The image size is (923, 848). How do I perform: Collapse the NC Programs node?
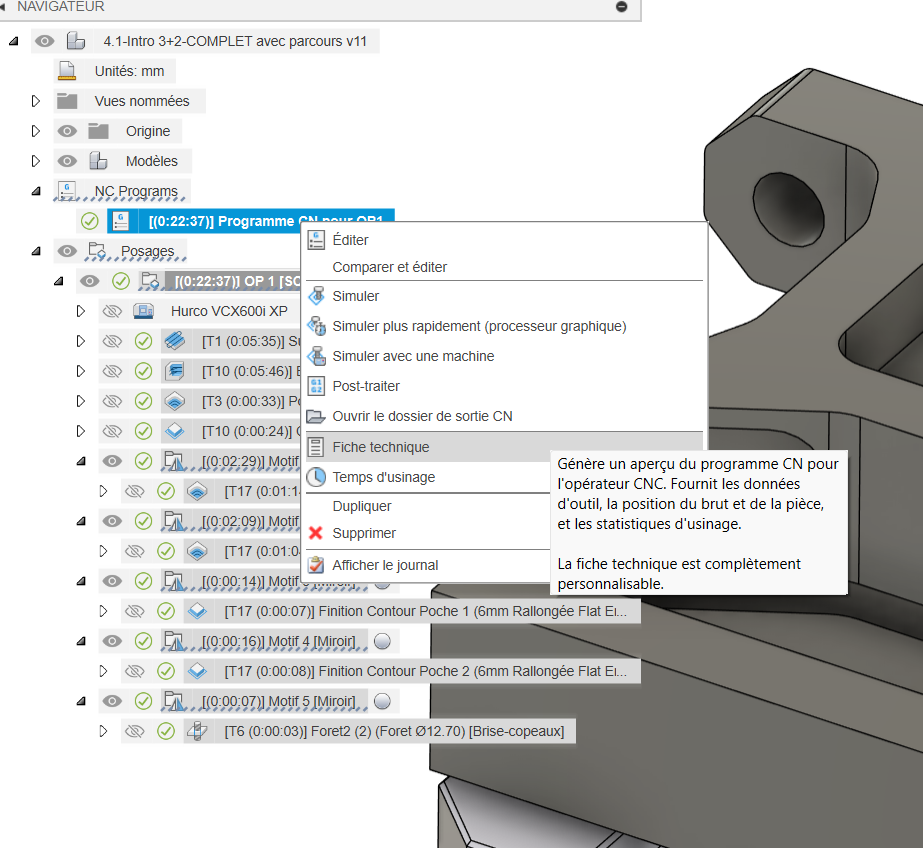point(36,191)
